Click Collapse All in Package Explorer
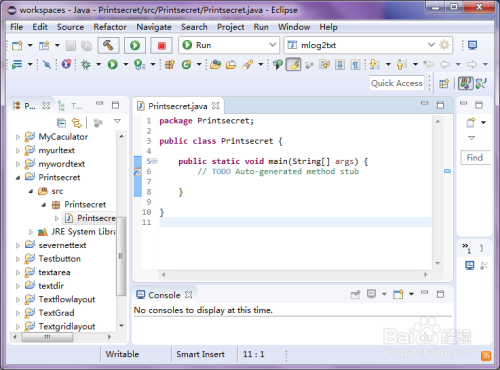The height and width of the screenshot is (370, 500). pos(61,123)
